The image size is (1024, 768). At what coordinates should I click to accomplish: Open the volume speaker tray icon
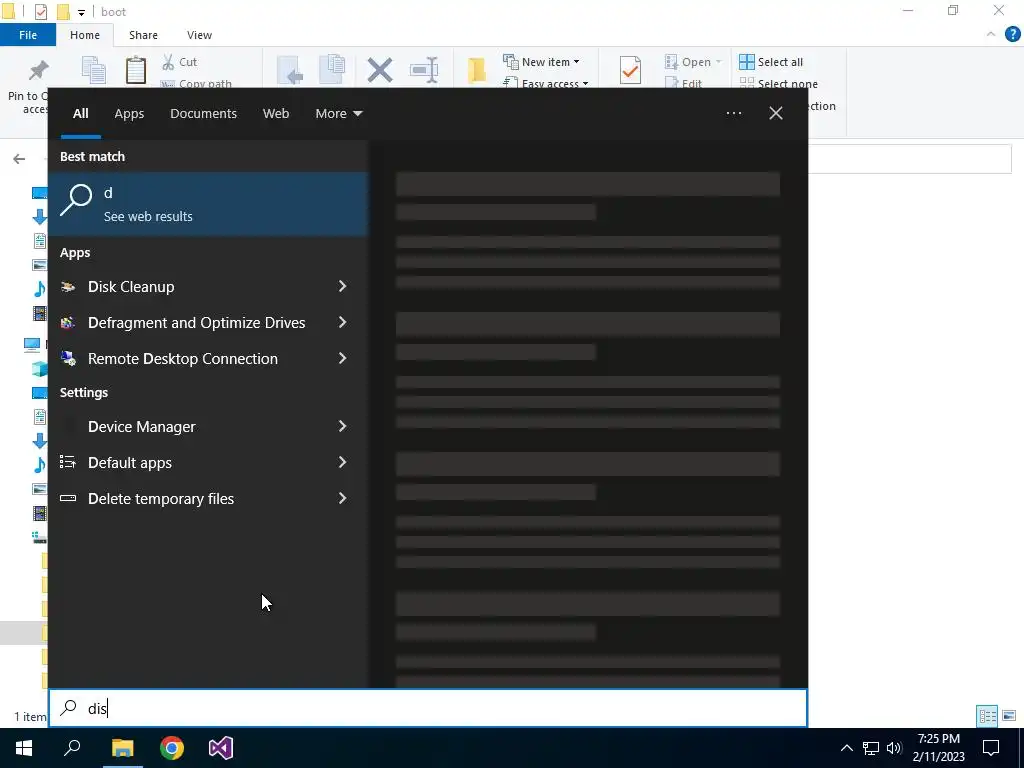tap(894, 748)
